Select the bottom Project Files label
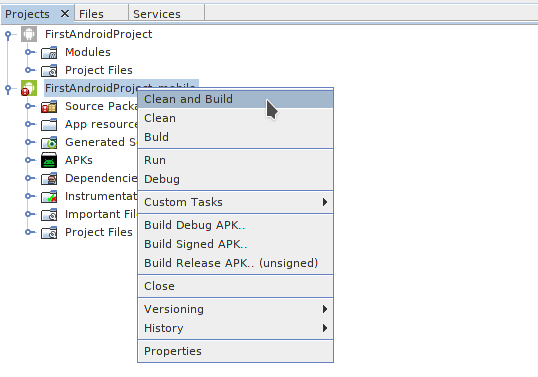 pos(99,232)
